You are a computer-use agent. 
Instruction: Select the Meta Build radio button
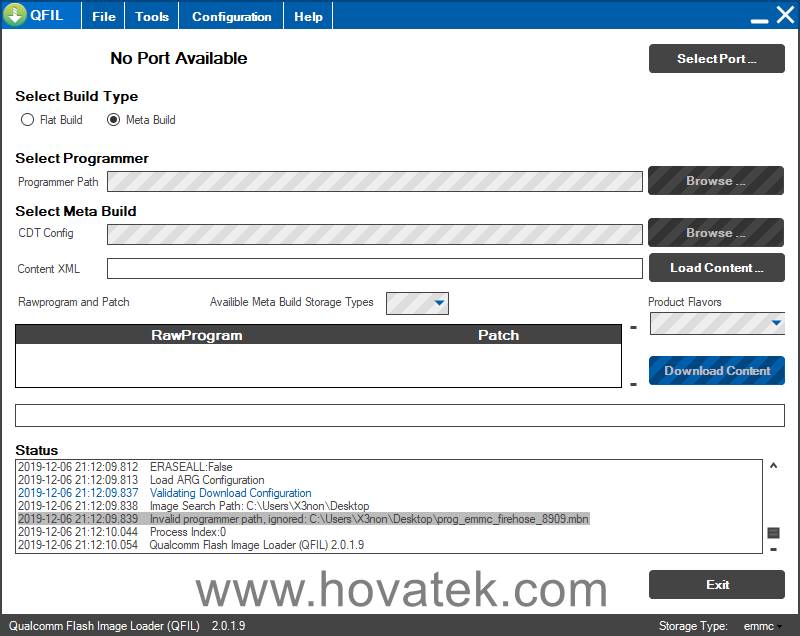(113, 120)
